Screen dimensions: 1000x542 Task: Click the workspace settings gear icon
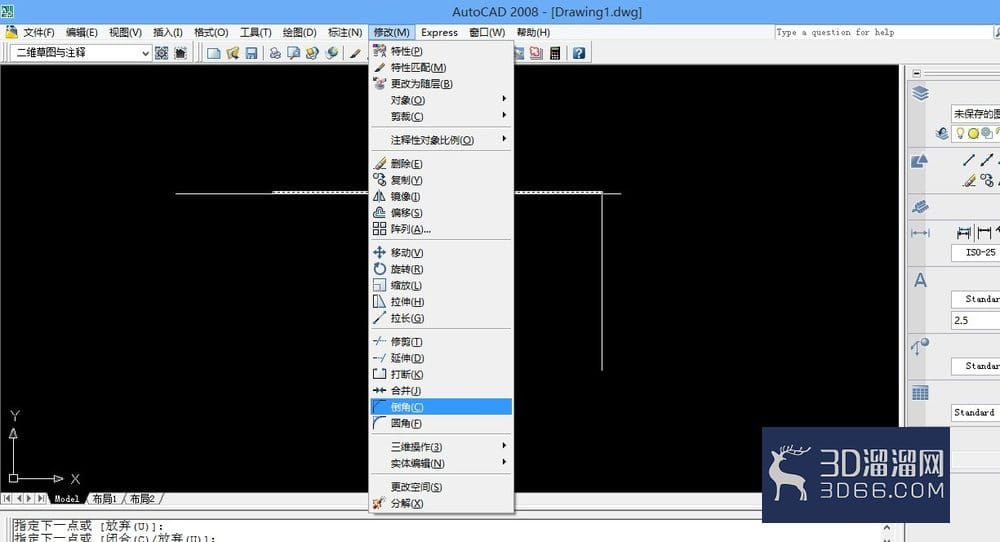coord(161,53)
